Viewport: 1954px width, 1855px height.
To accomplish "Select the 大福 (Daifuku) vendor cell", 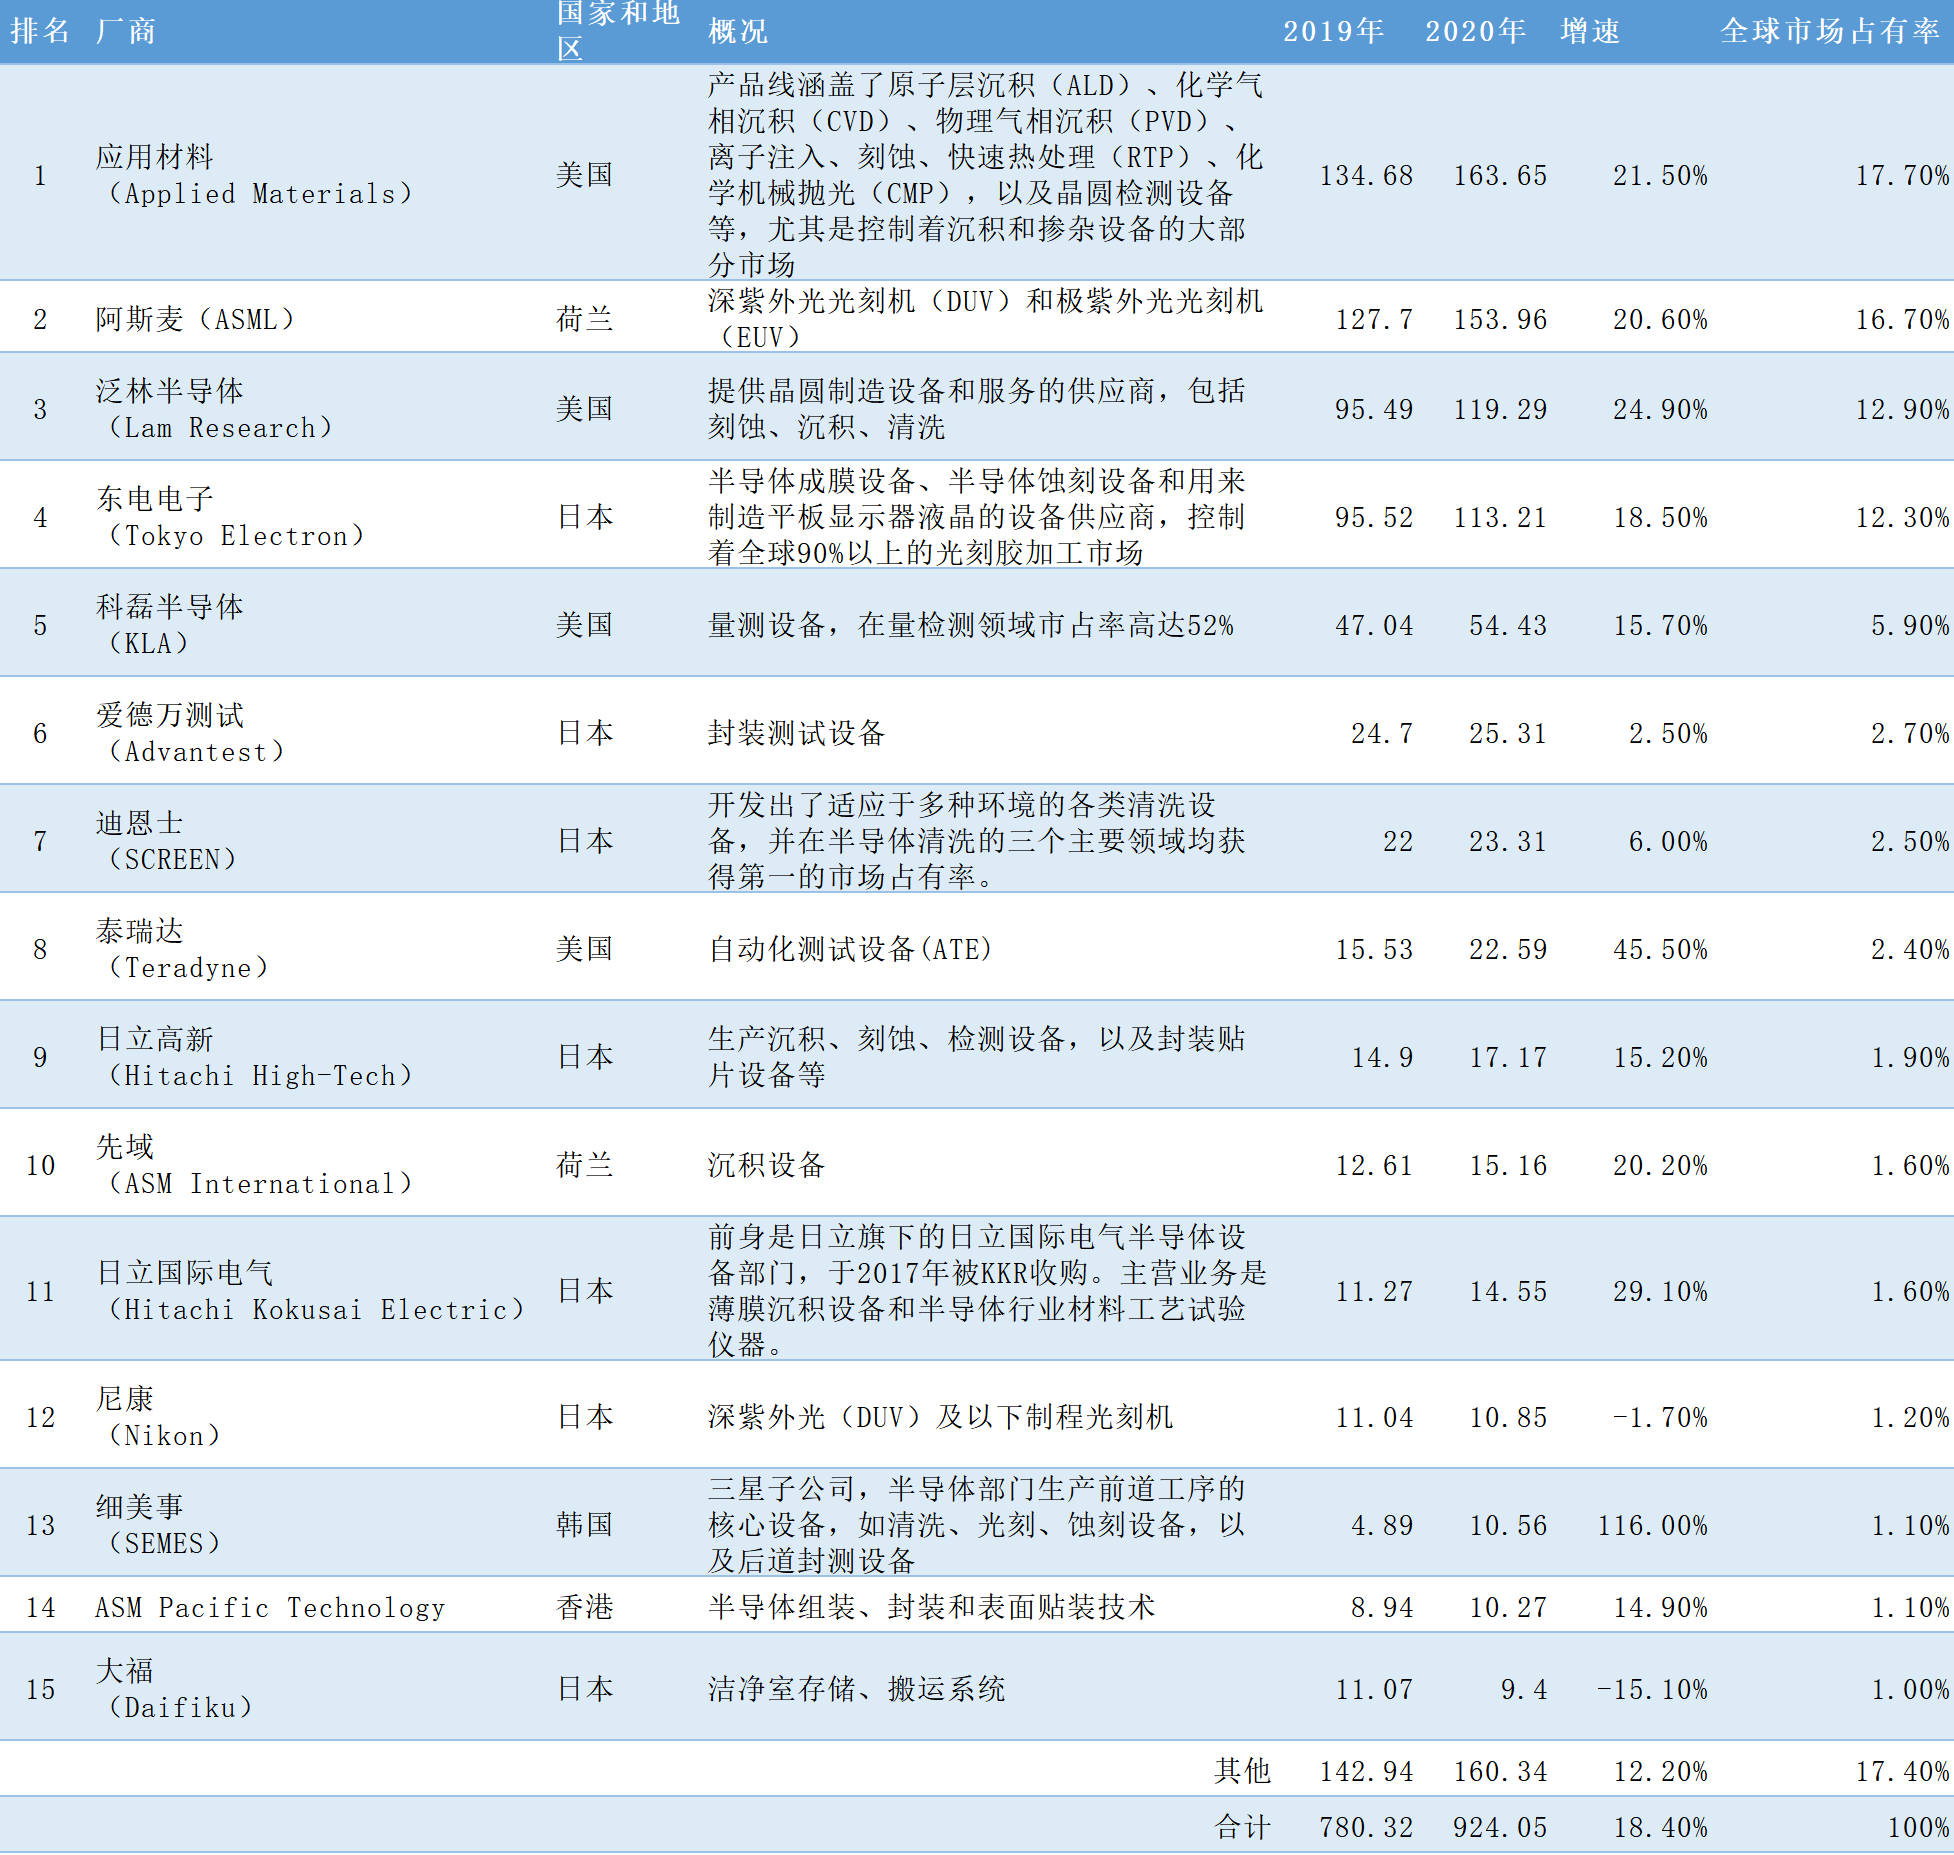I will [175, 1689].
